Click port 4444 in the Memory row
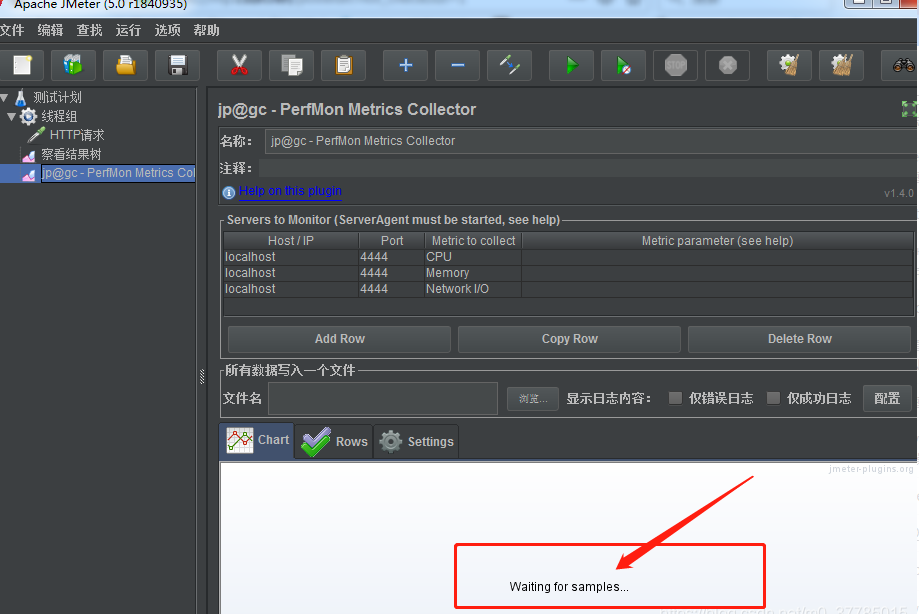Viewport: 919px width, 614px height. pyautogui.click(x=392, y=273)
